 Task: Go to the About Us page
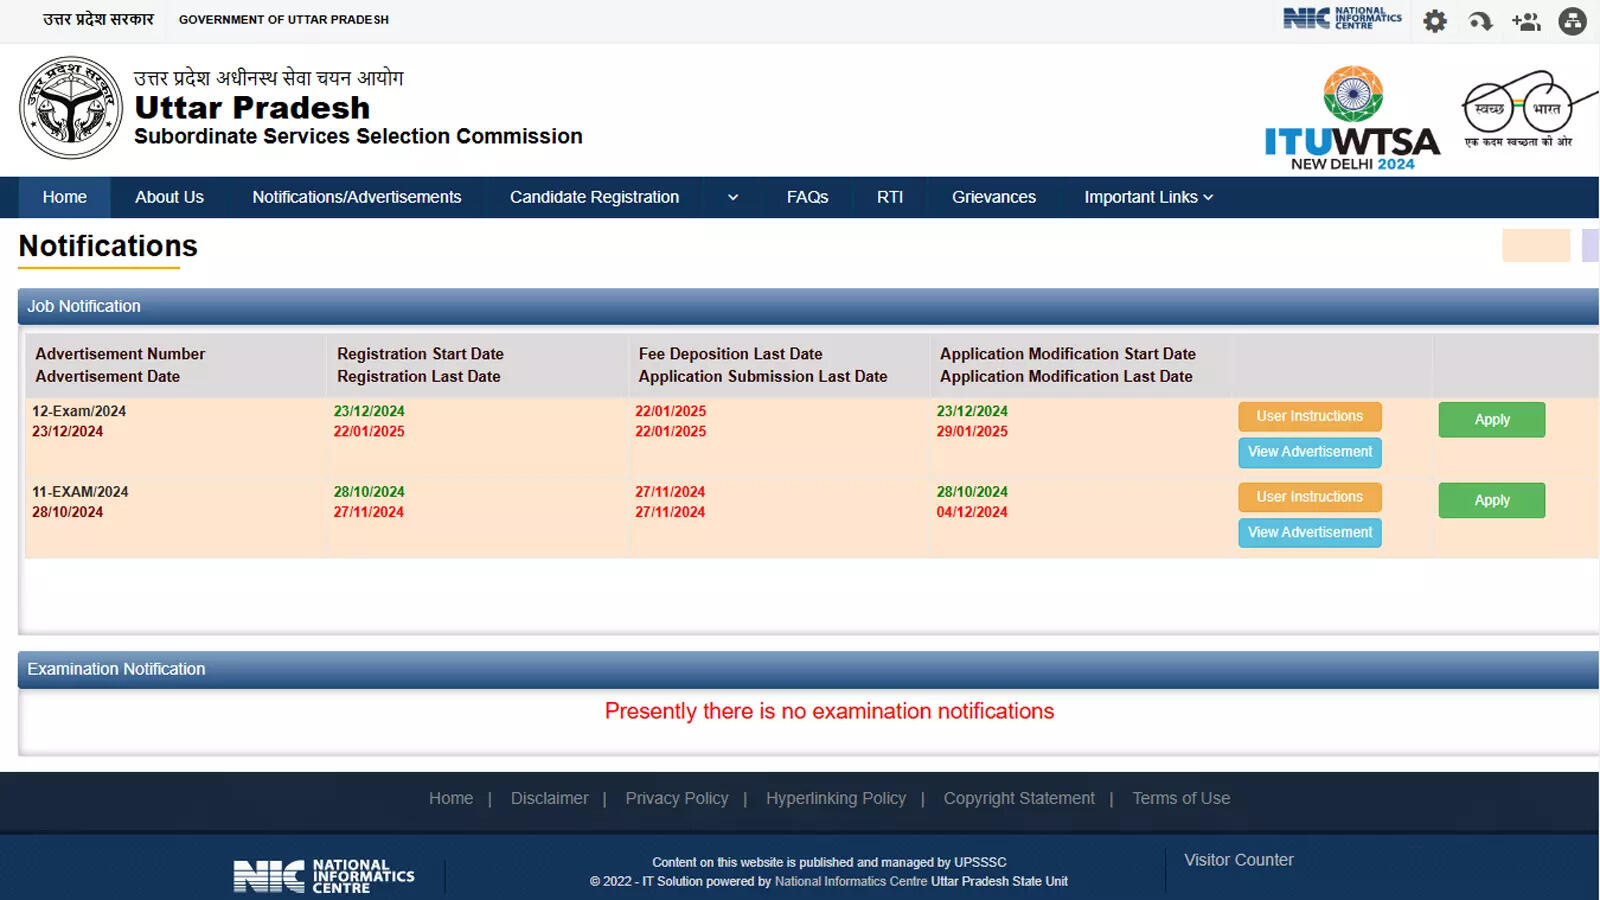169,198
